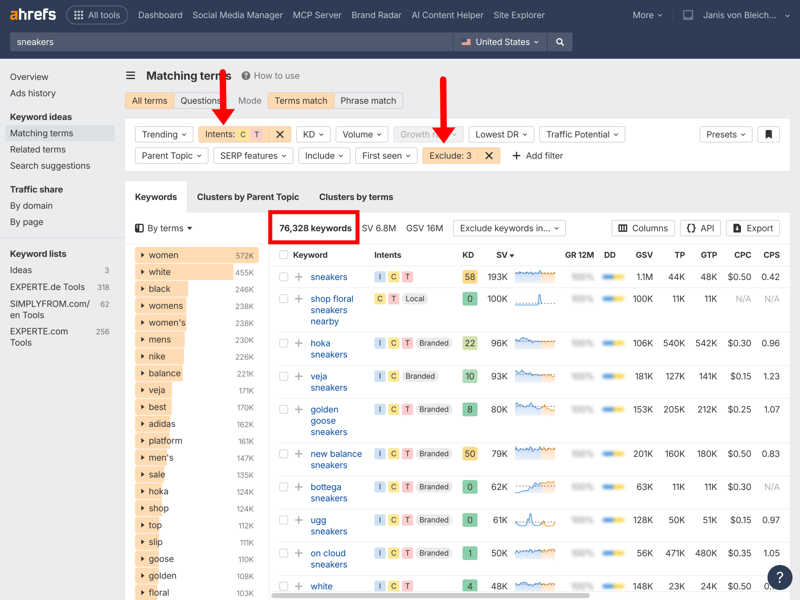Expand the Volume filter dropdown
This screenshot has height=600, width=800.
tap(361, 134)
